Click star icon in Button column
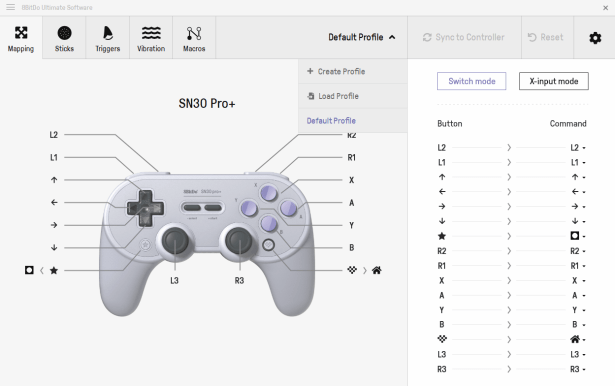 click(x=442, y=236)
